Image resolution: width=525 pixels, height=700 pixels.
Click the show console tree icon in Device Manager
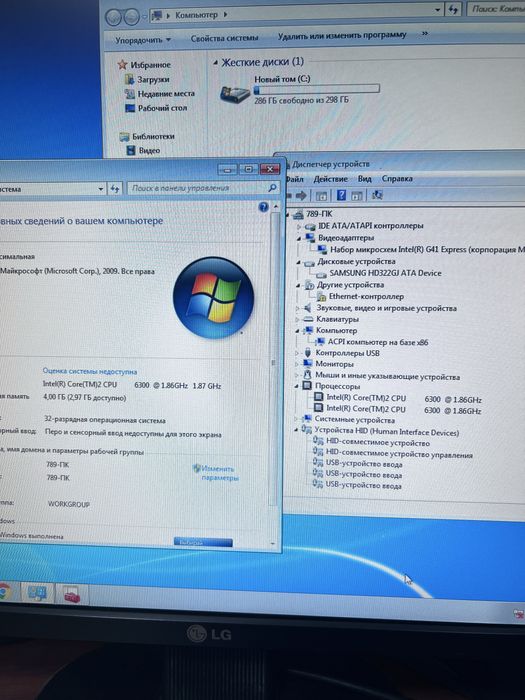click(321, 196)
